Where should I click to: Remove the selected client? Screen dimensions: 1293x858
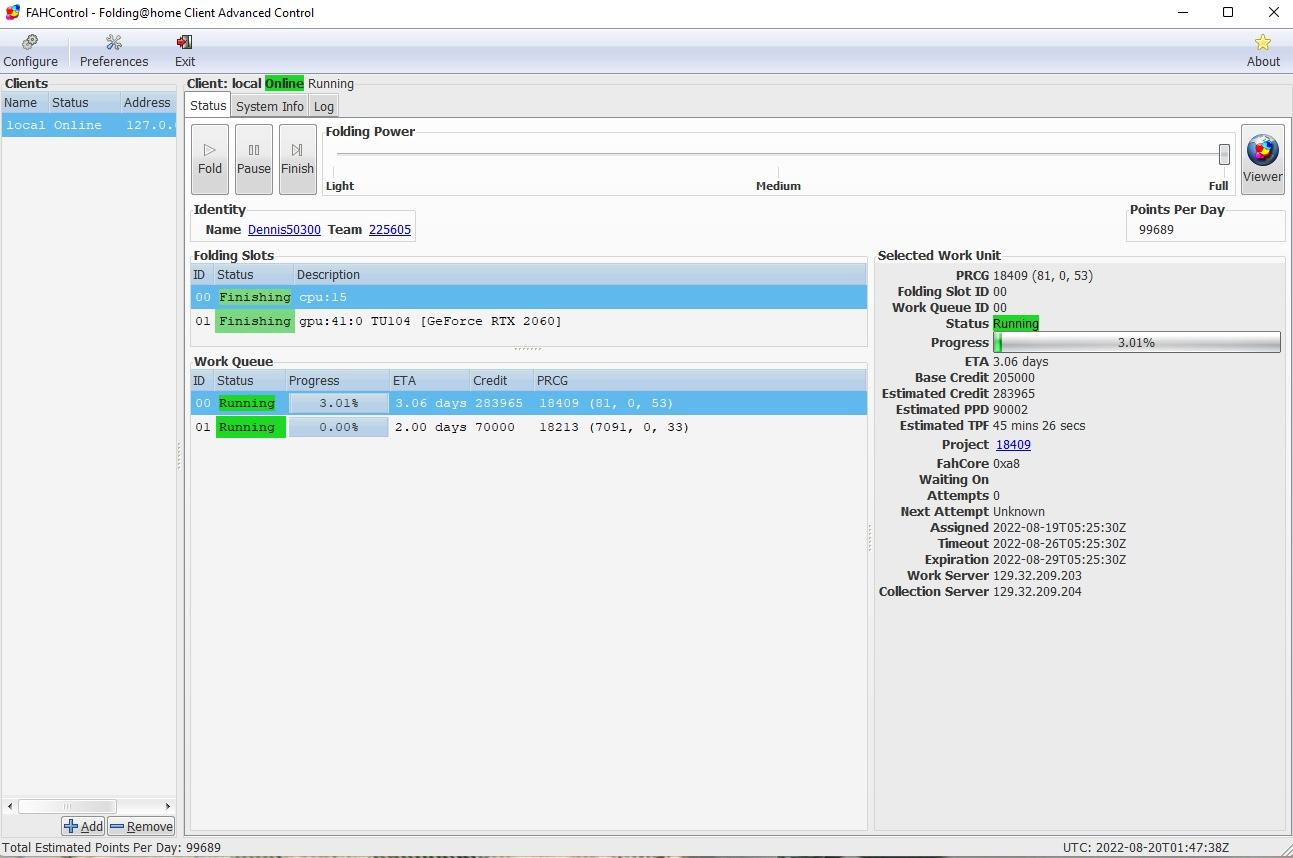click(x=141, y=826)
